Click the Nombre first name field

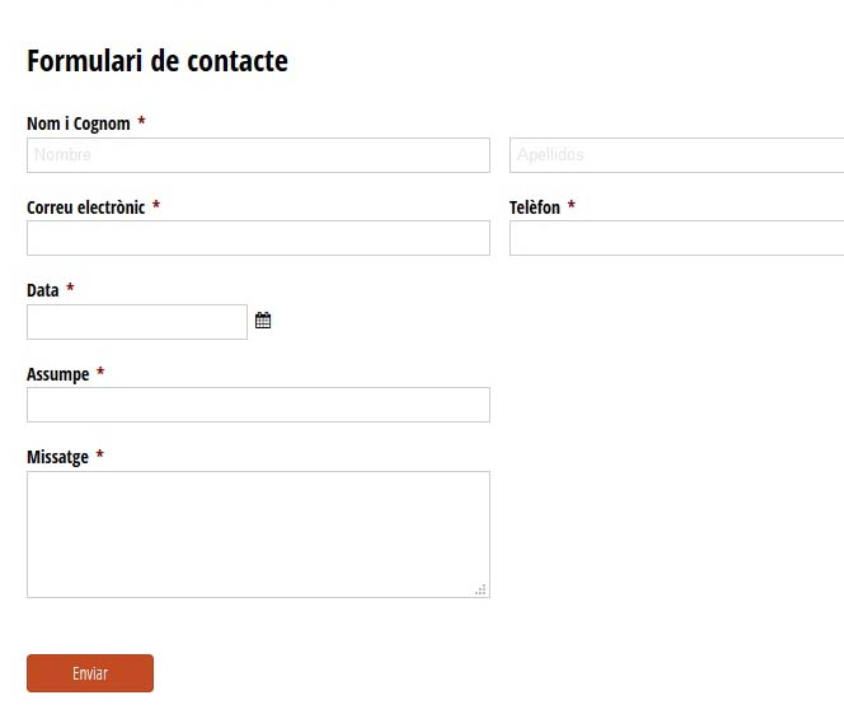point(258,155)
